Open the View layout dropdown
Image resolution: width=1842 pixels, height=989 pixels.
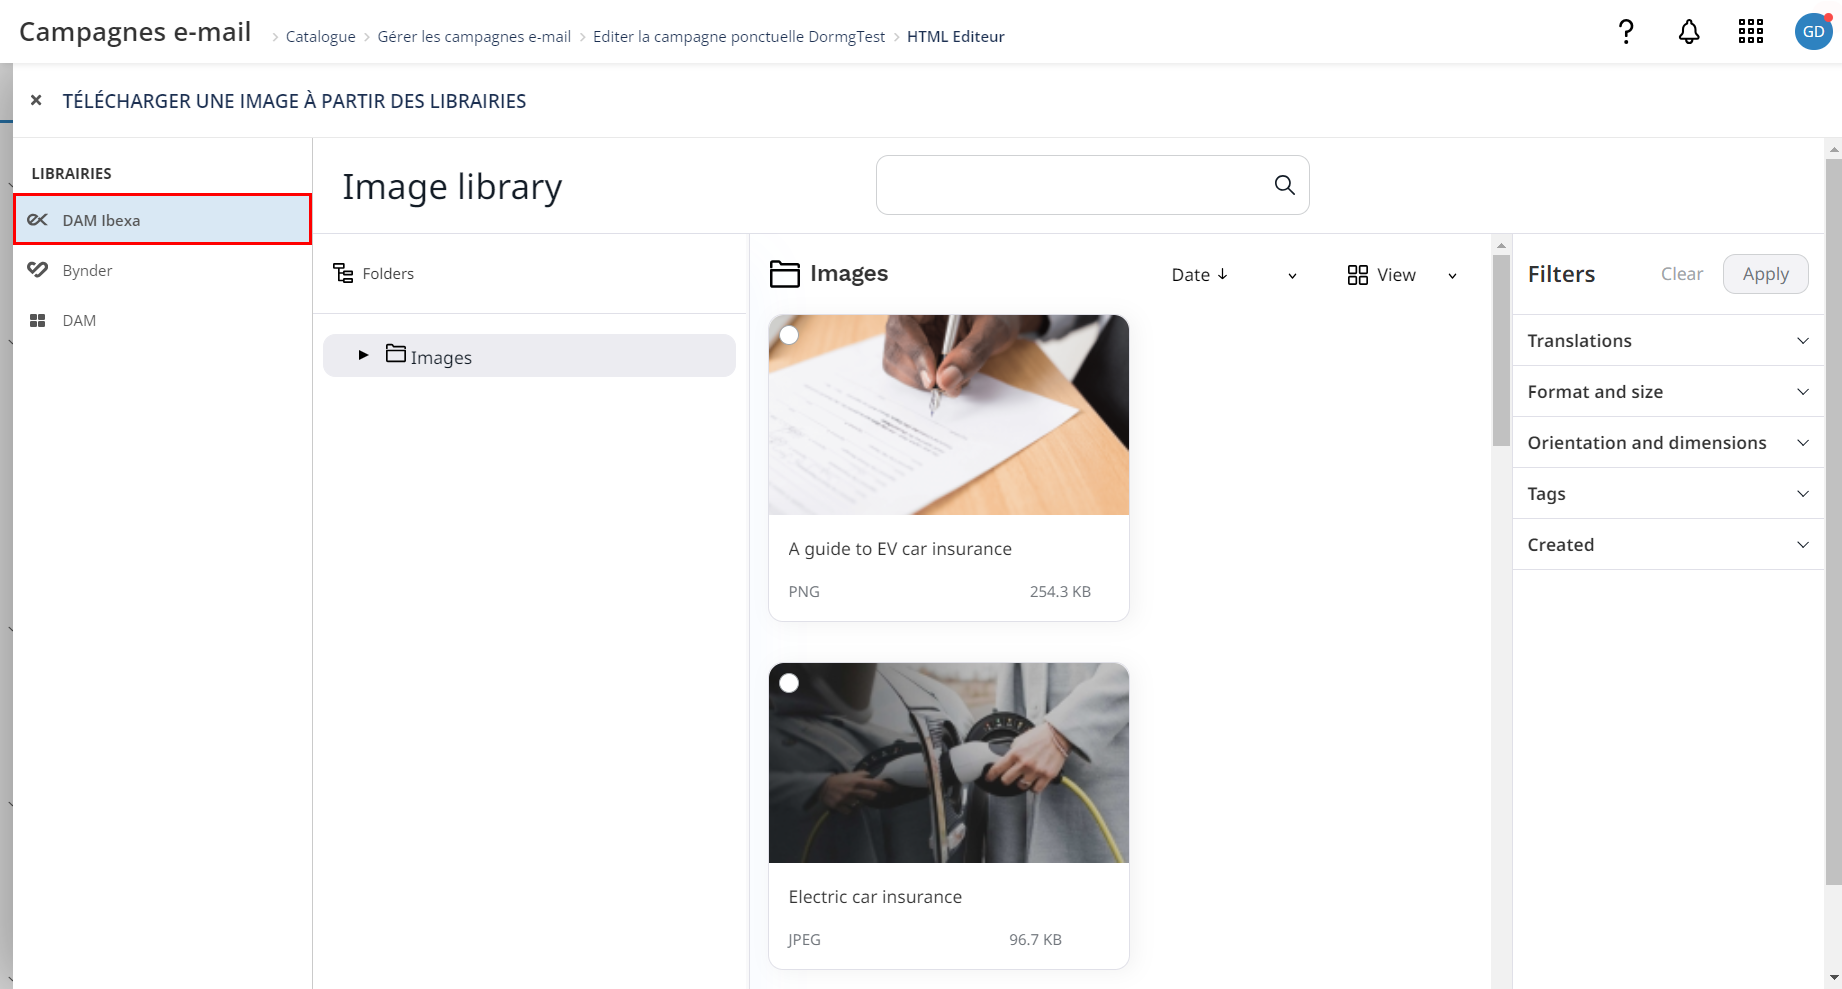pos(1402,275)
